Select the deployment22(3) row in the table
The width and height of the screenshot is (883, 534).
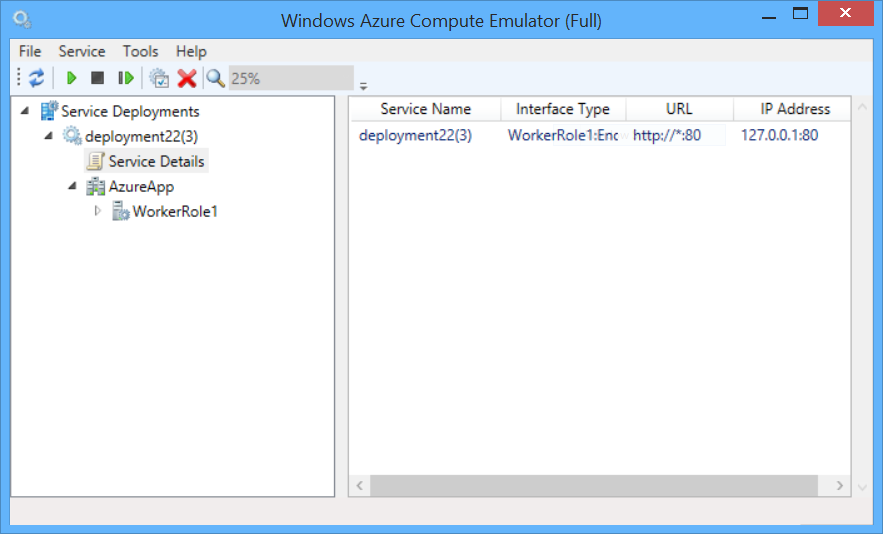coord(415,135)
